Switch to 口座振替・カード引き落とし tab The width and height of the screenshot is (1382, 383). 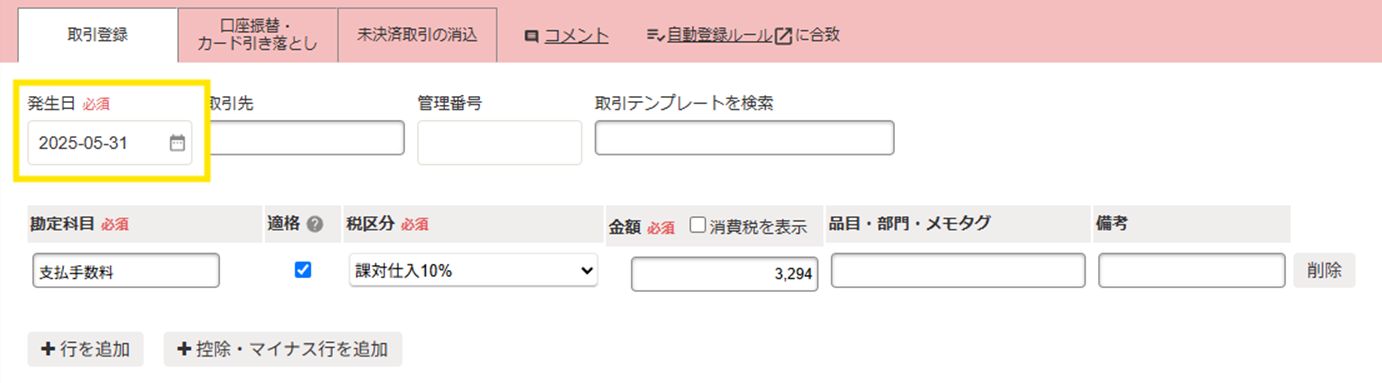(x=258, y=35)
